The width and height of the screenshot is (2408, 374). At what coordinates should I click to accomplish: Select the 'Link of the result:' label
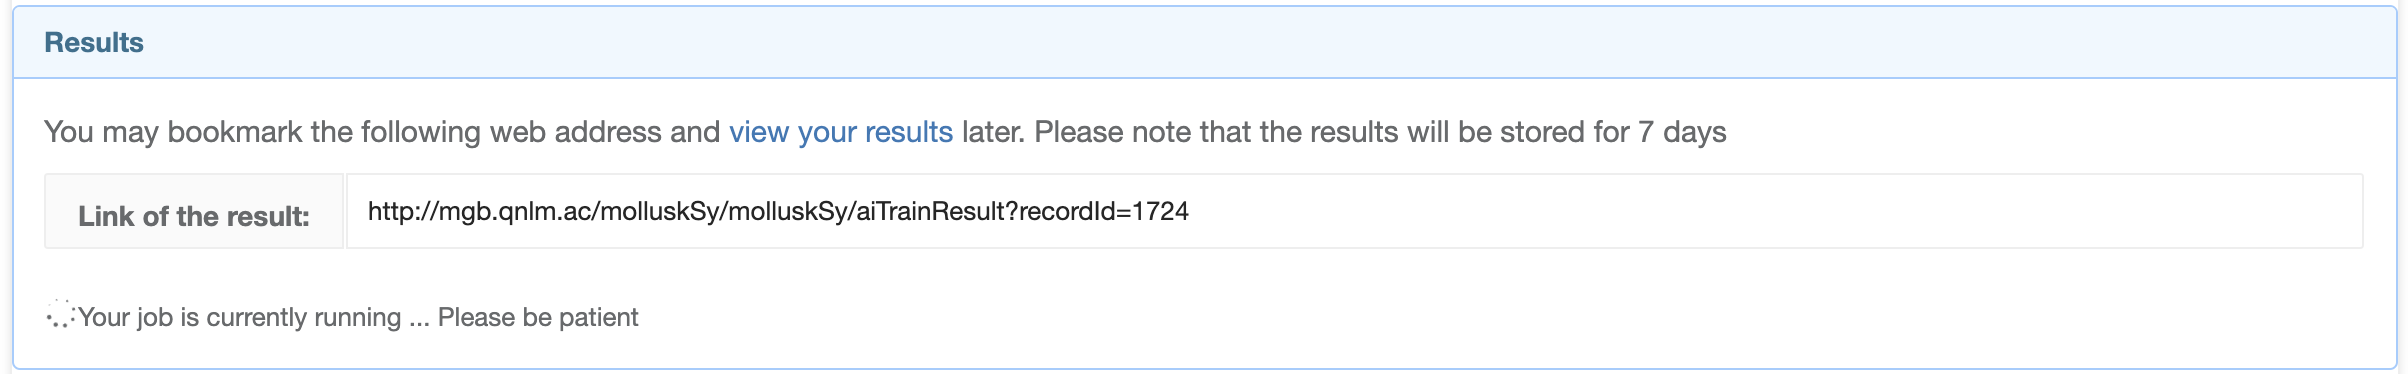click(x=194, y=216)
